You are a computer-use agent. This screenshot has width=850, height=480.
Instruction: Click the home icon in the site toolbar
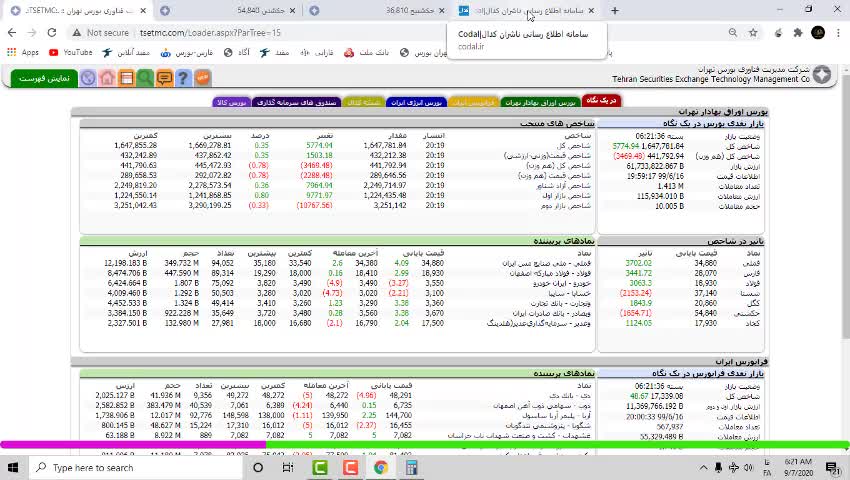tap(107, 78)
